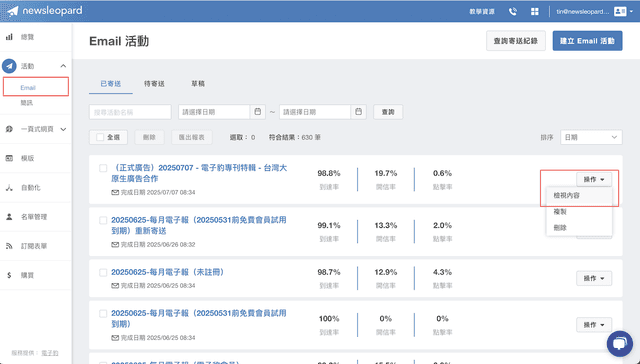Open the 20250625 重新寄送 campaign link
This screenshot has width=640, height=364.
199,225
